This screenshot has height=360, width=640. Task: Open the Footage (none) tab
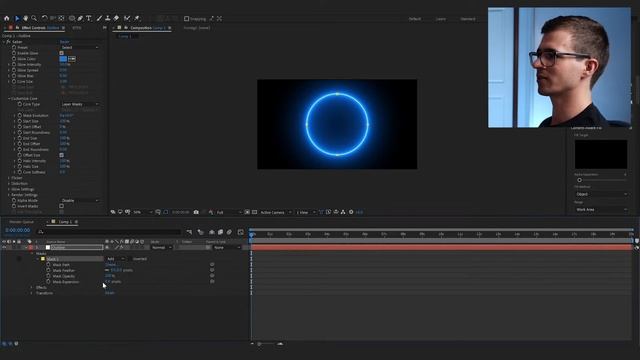(197, 28)
